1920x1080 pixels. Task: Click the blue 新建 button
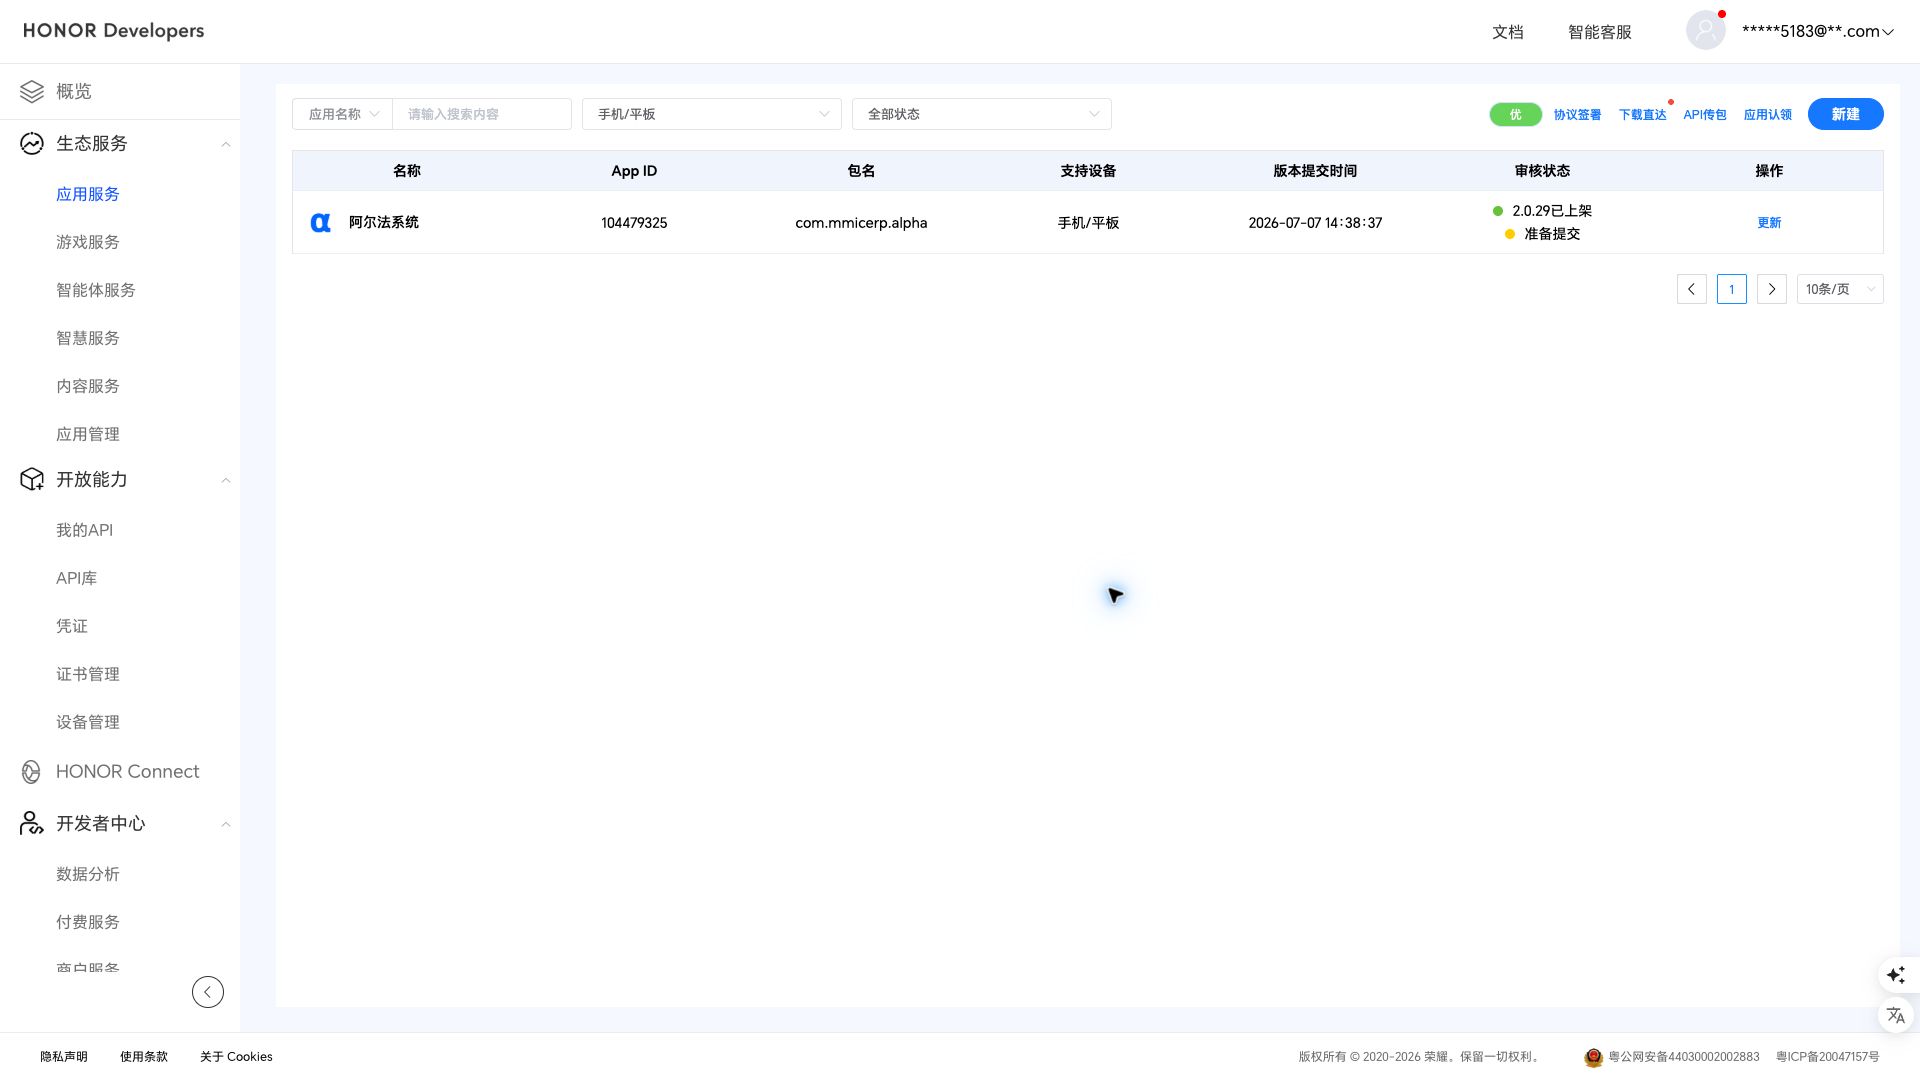pyautogui.click(x=1845, y=114)
